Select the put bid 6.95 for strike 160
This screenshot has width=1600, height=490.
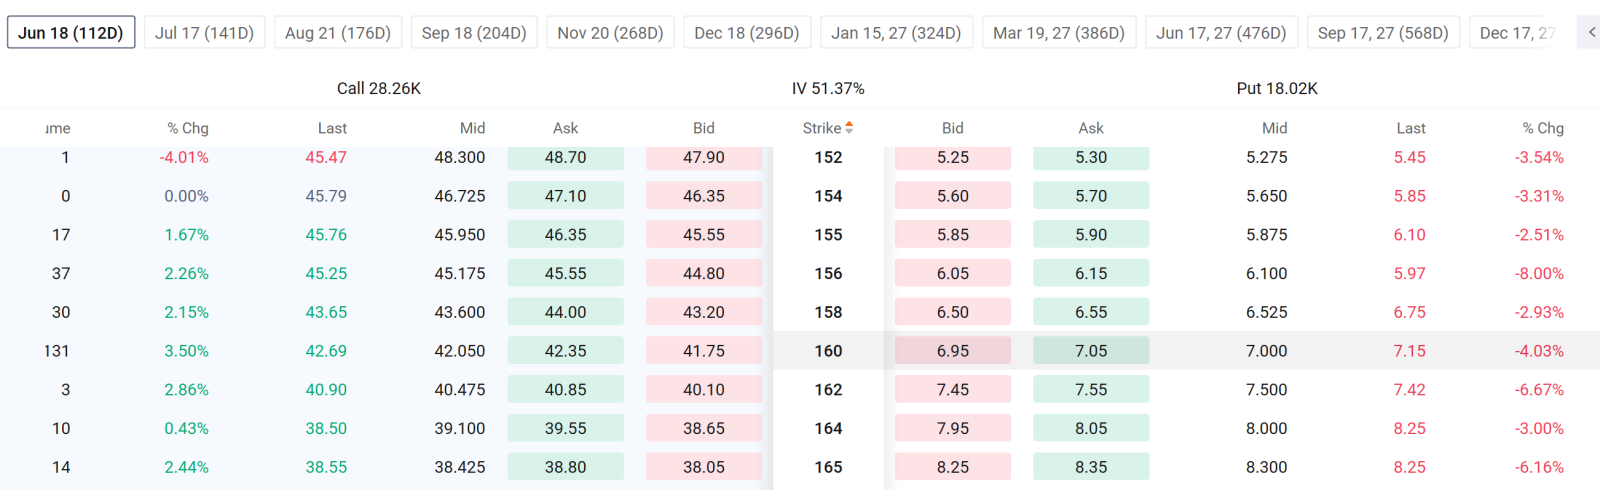click(x=953, y=351)
